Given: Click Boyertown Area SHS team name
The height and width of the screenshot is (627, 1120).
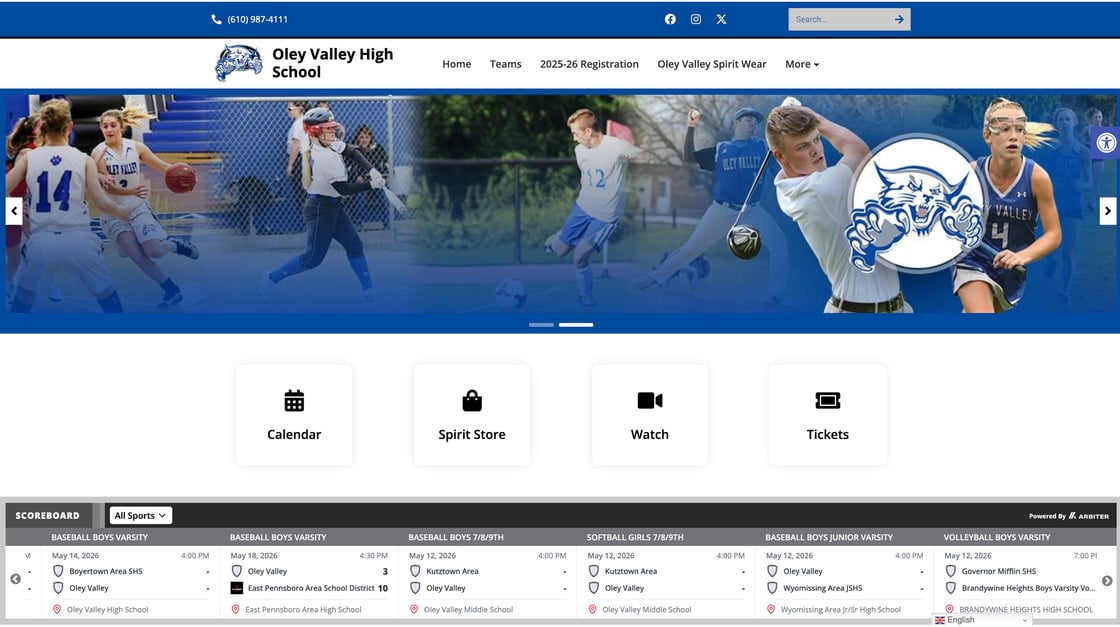Looking at the screenshot, I should pos(106,571).
